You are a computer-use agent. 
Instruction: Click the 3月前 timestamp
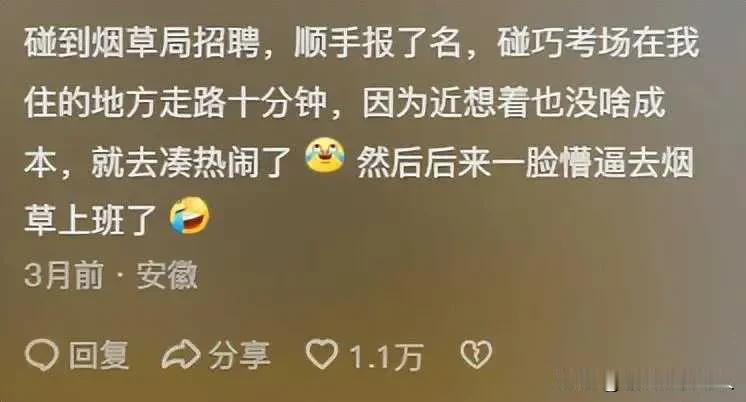coord(64,275)
